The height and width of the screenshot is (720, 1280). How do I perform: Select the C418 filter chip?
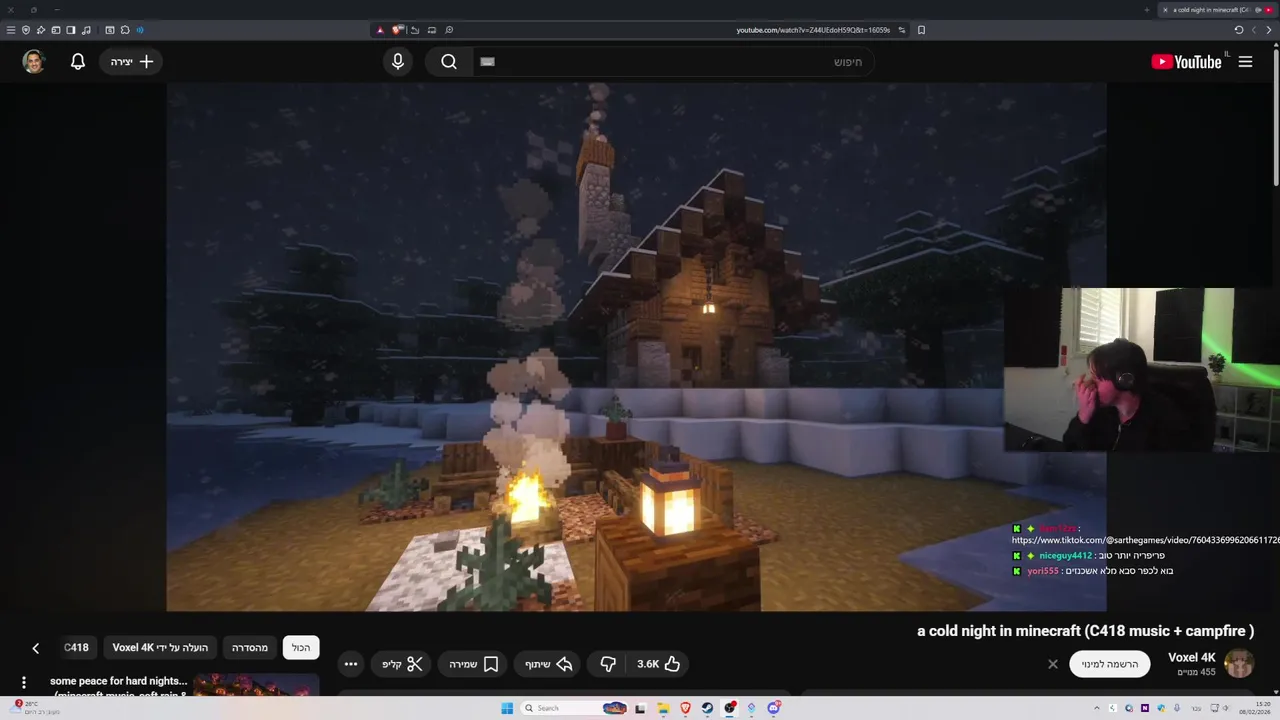coord(76,648)
